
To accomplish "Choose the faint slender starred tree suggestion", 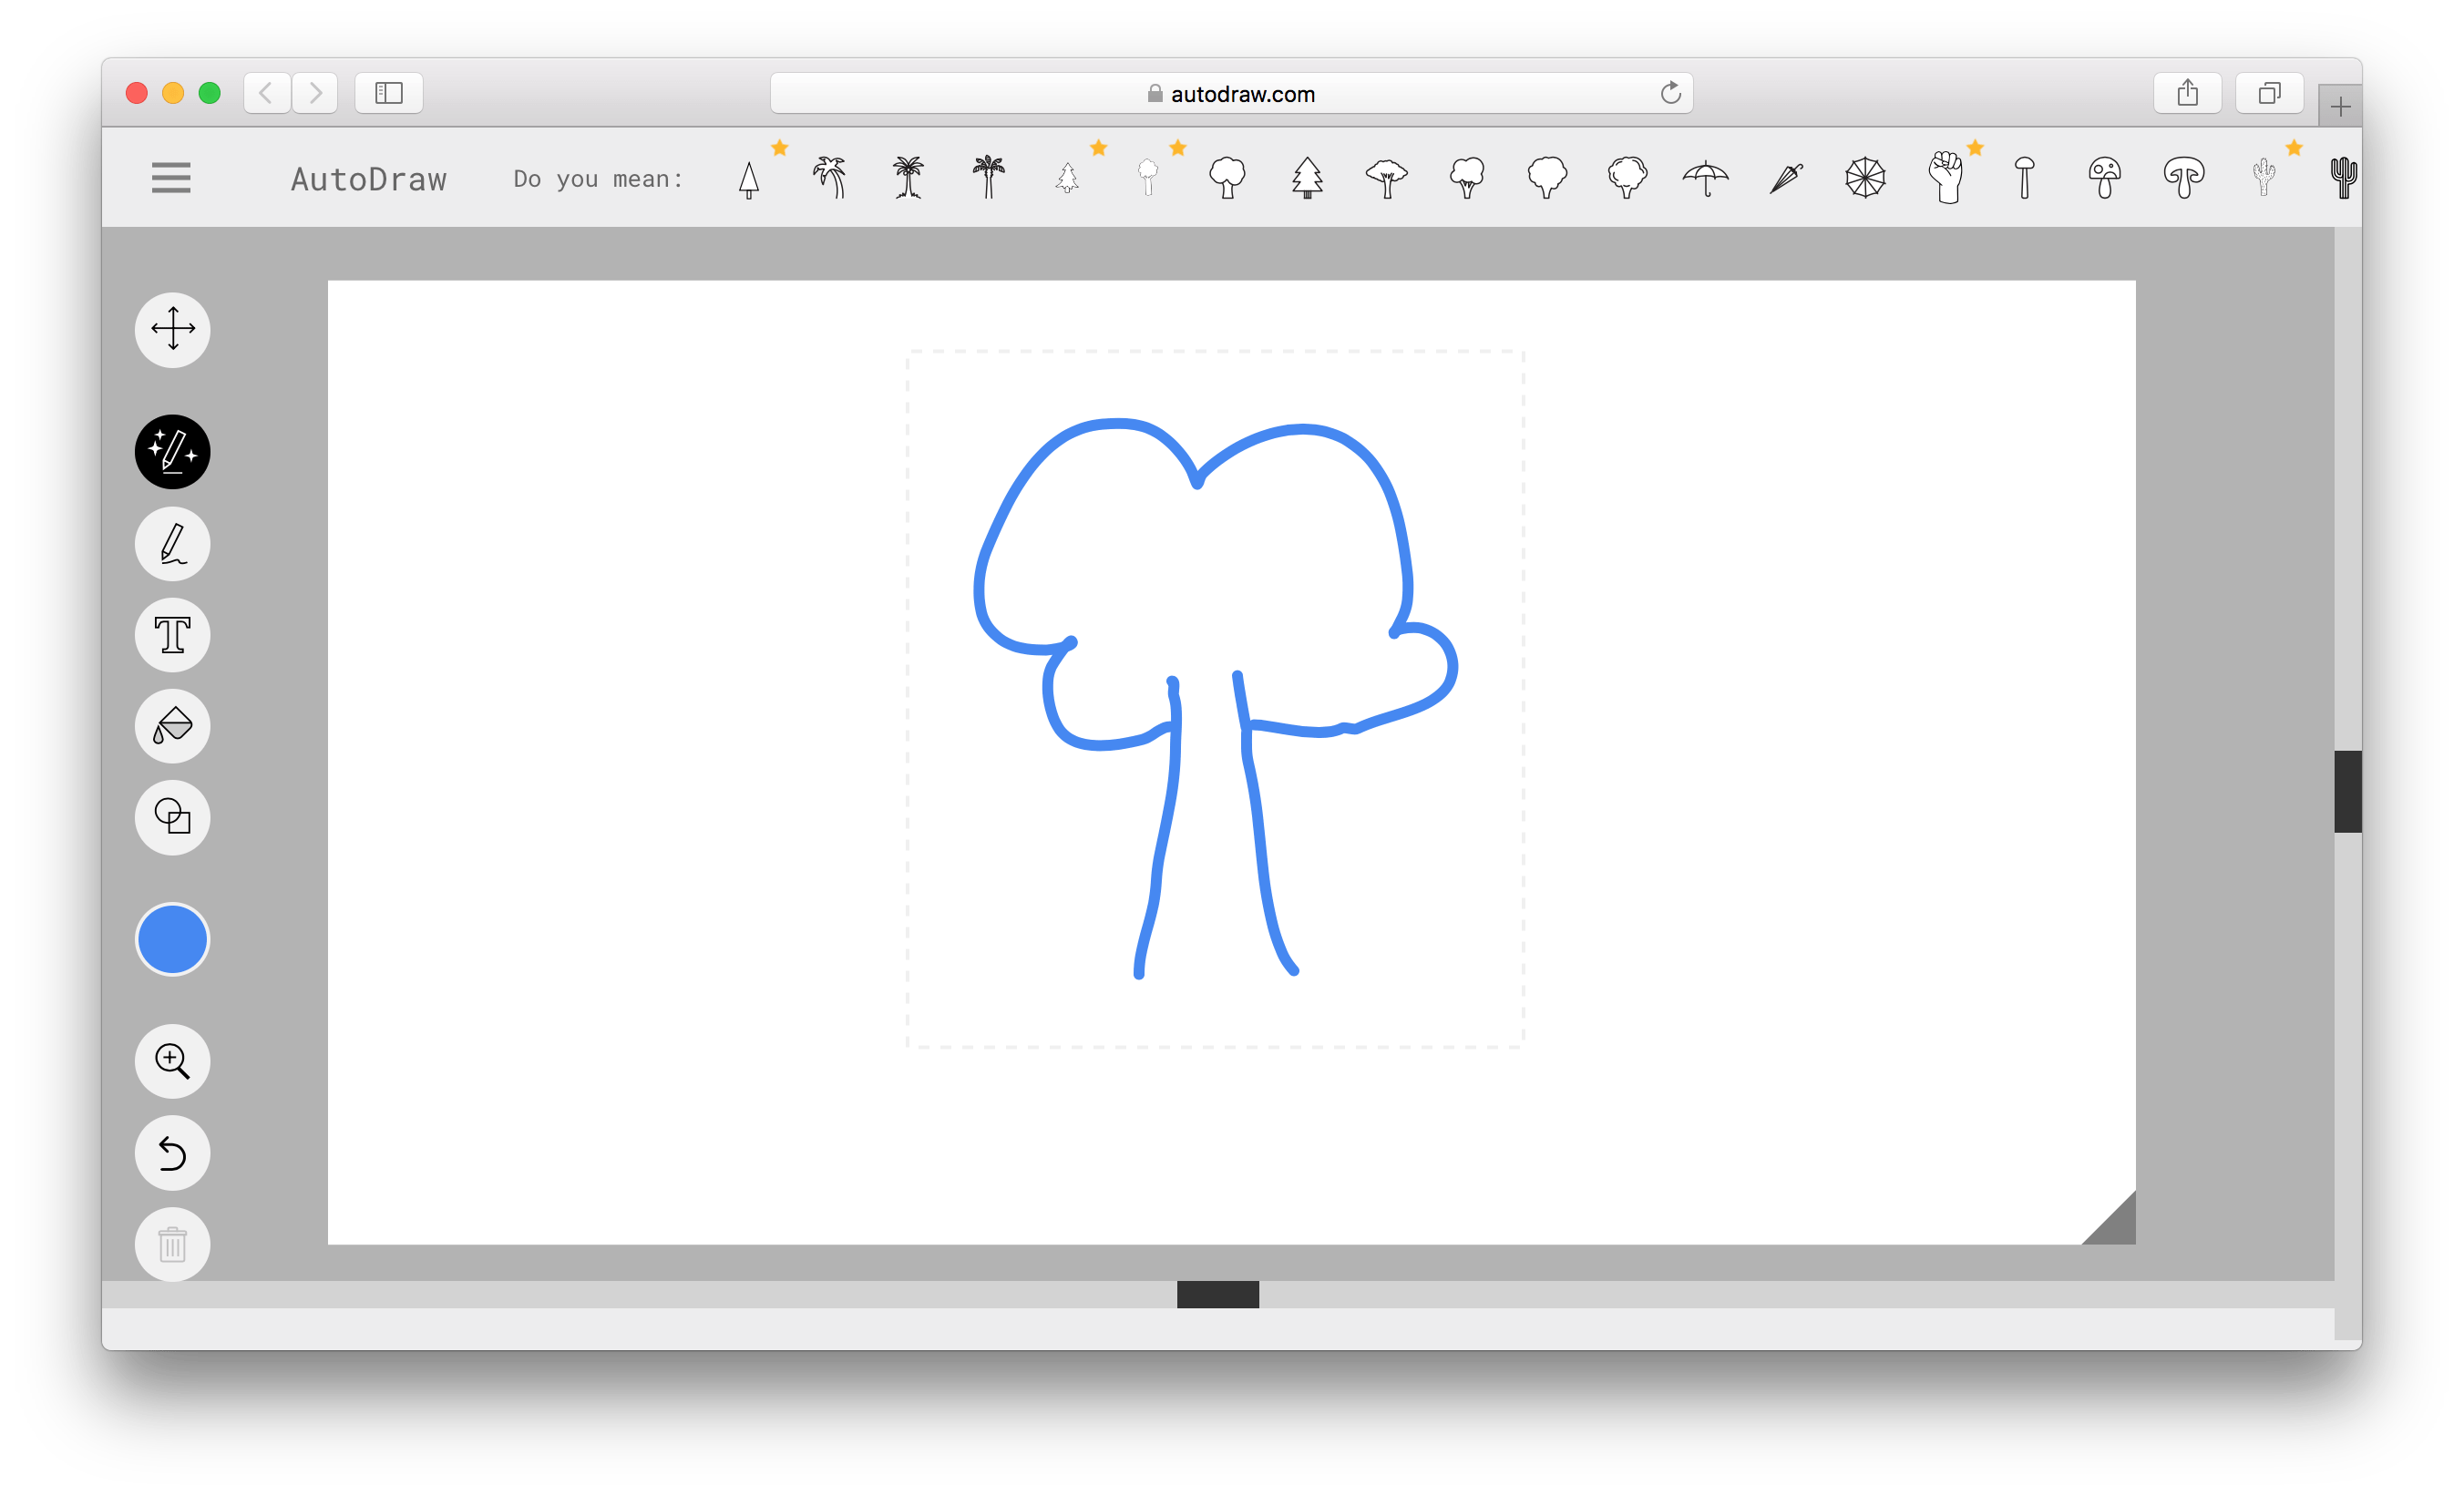I will coord(1148,178).
